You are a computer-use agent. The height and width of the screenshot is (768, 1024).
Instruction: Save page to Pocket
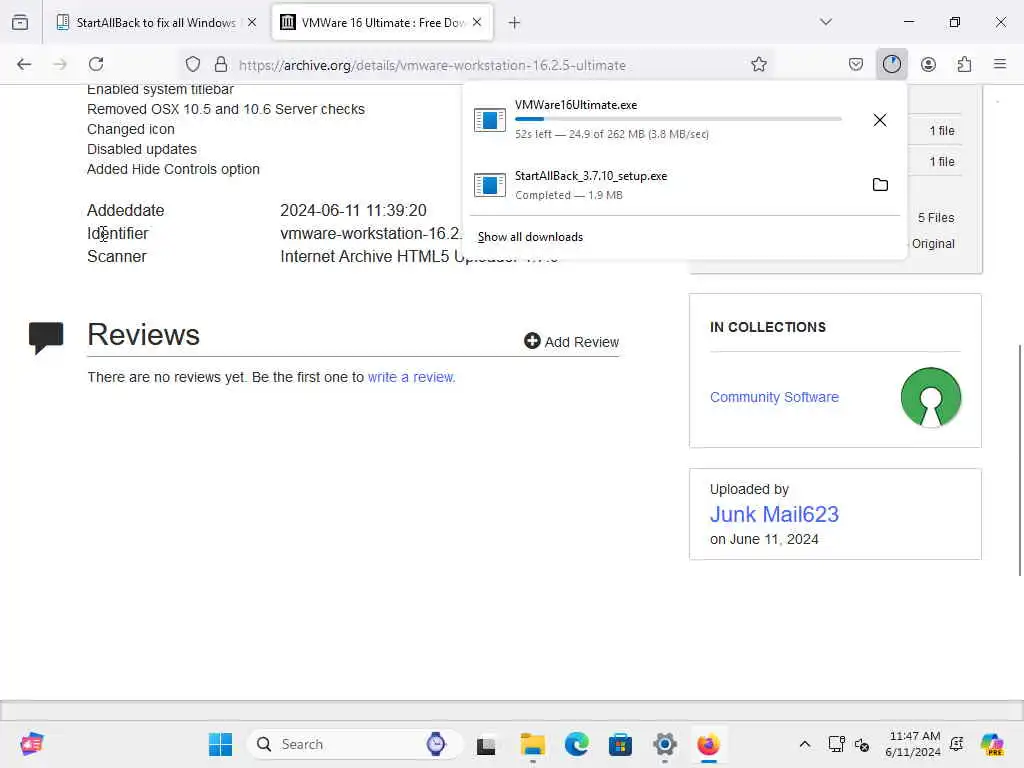pyautogui.click(x=856, y=64)
